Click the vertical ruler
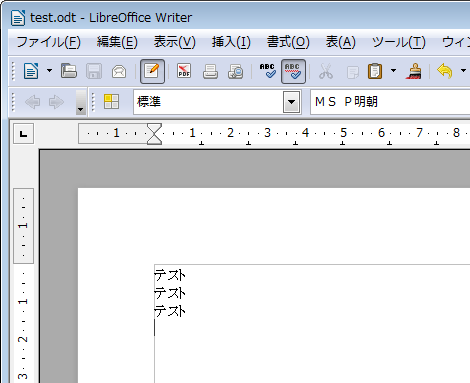 coord(23,285)
